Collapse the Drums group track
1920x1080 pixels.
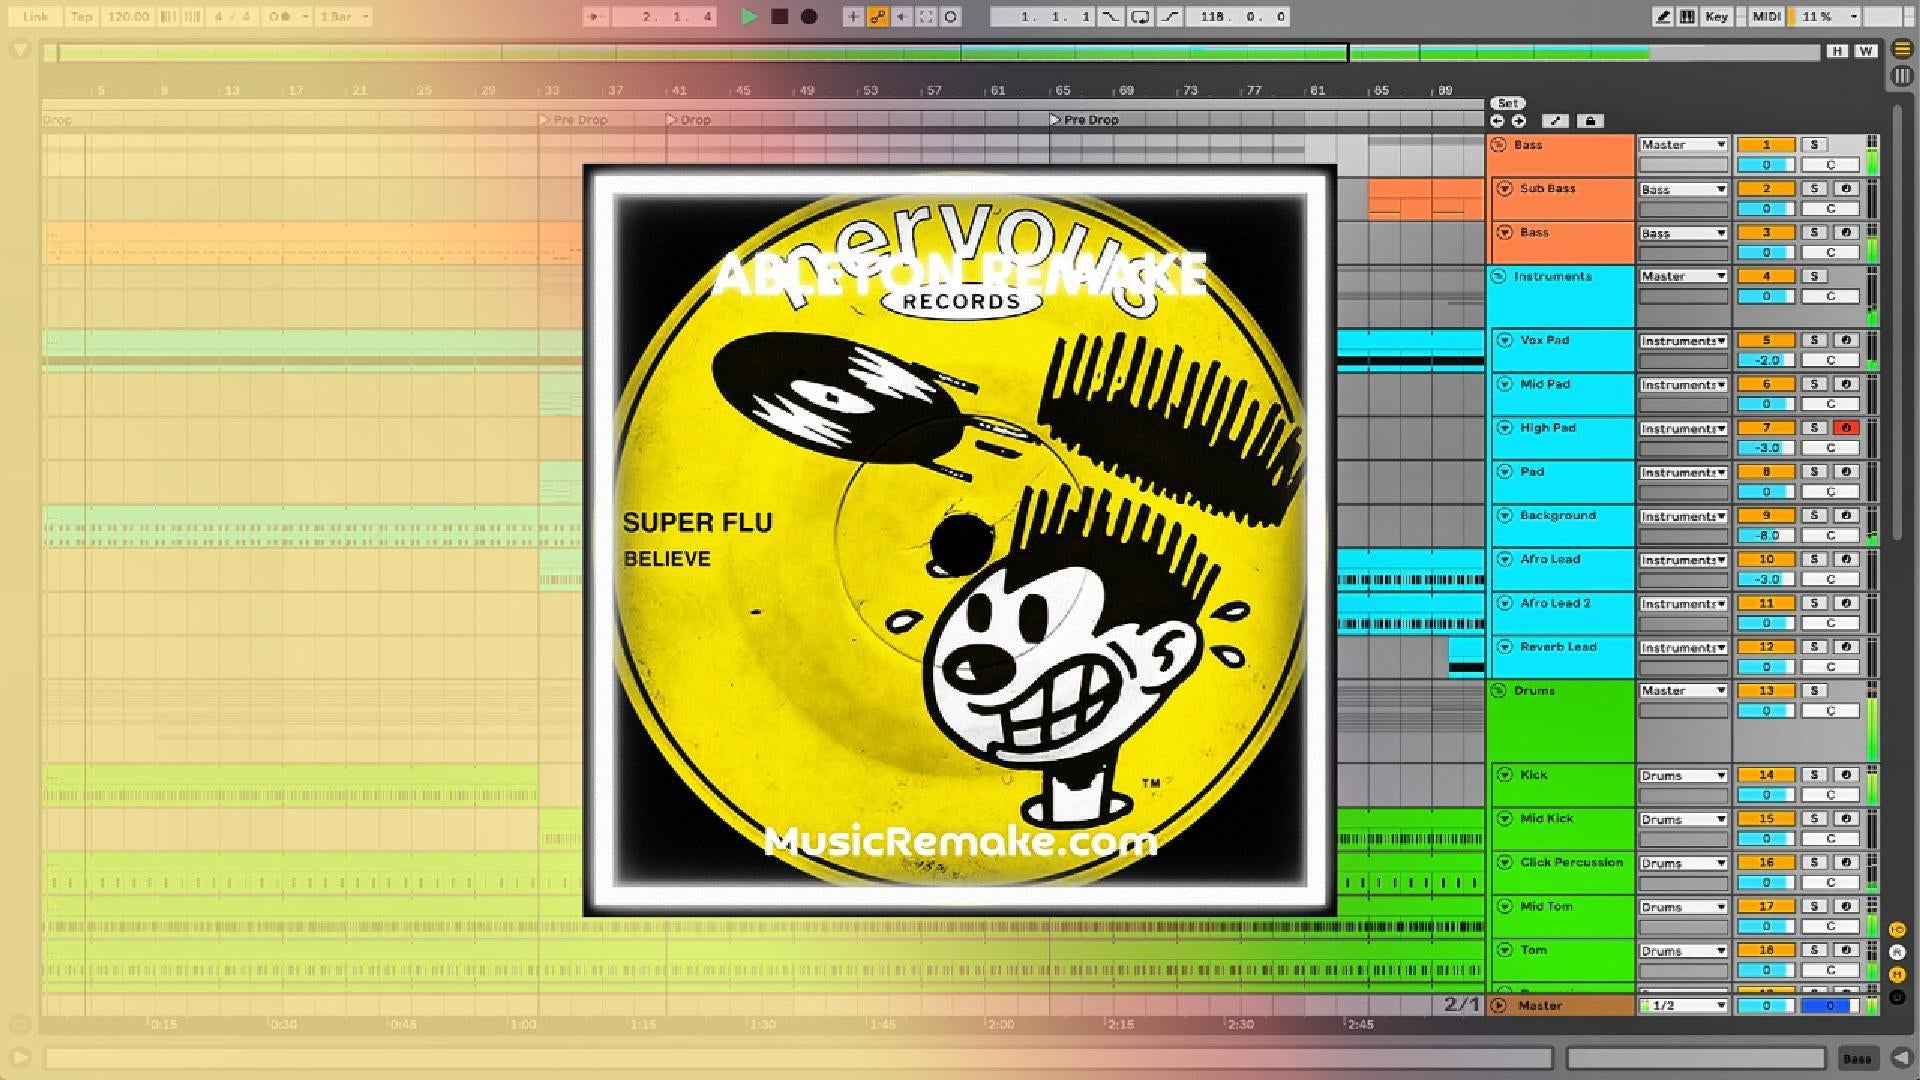pyautogui.click(x=1498, y=691)
